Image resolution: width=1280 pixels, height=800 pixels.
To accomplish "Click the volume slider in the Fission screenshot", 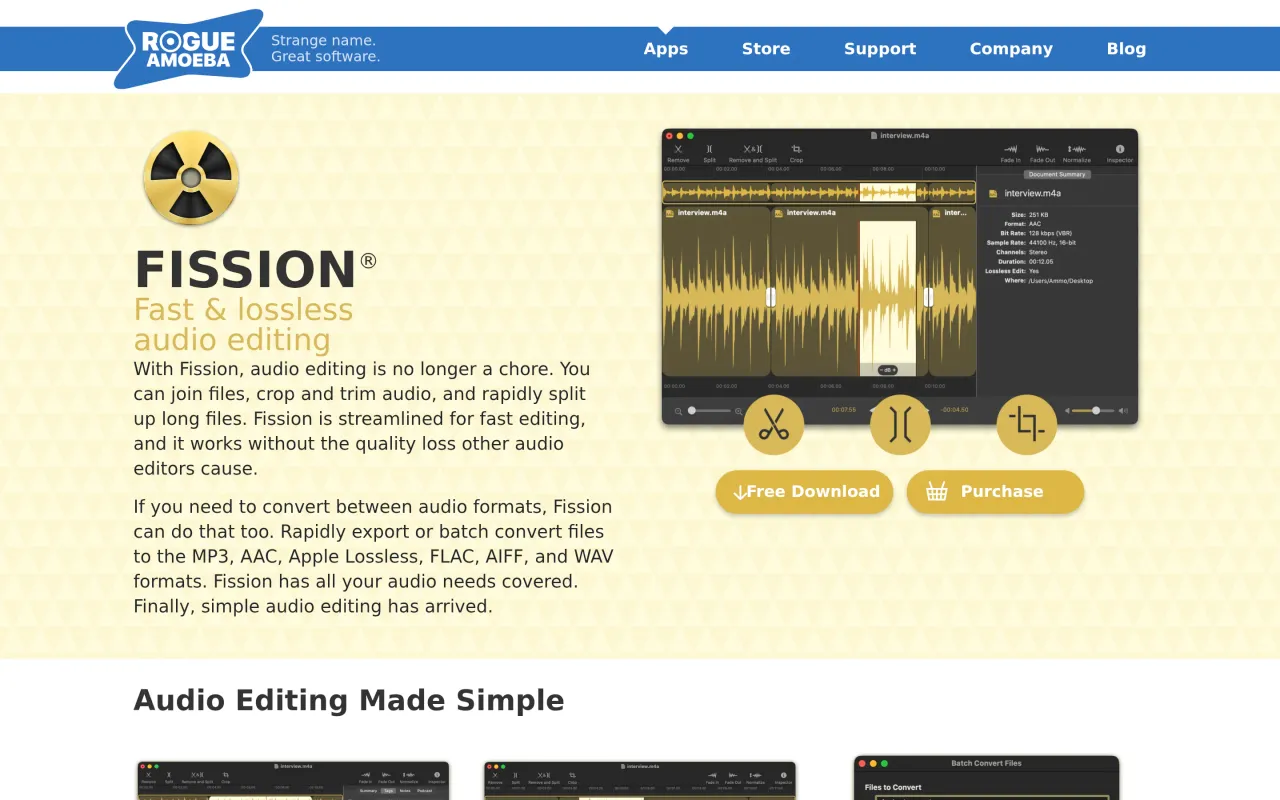I will (1094, 410).
